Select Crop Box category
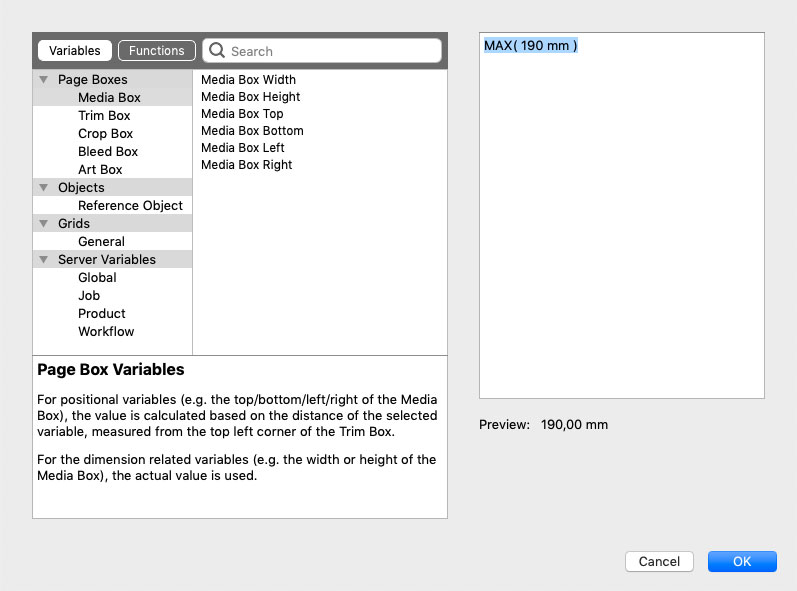 105,134
